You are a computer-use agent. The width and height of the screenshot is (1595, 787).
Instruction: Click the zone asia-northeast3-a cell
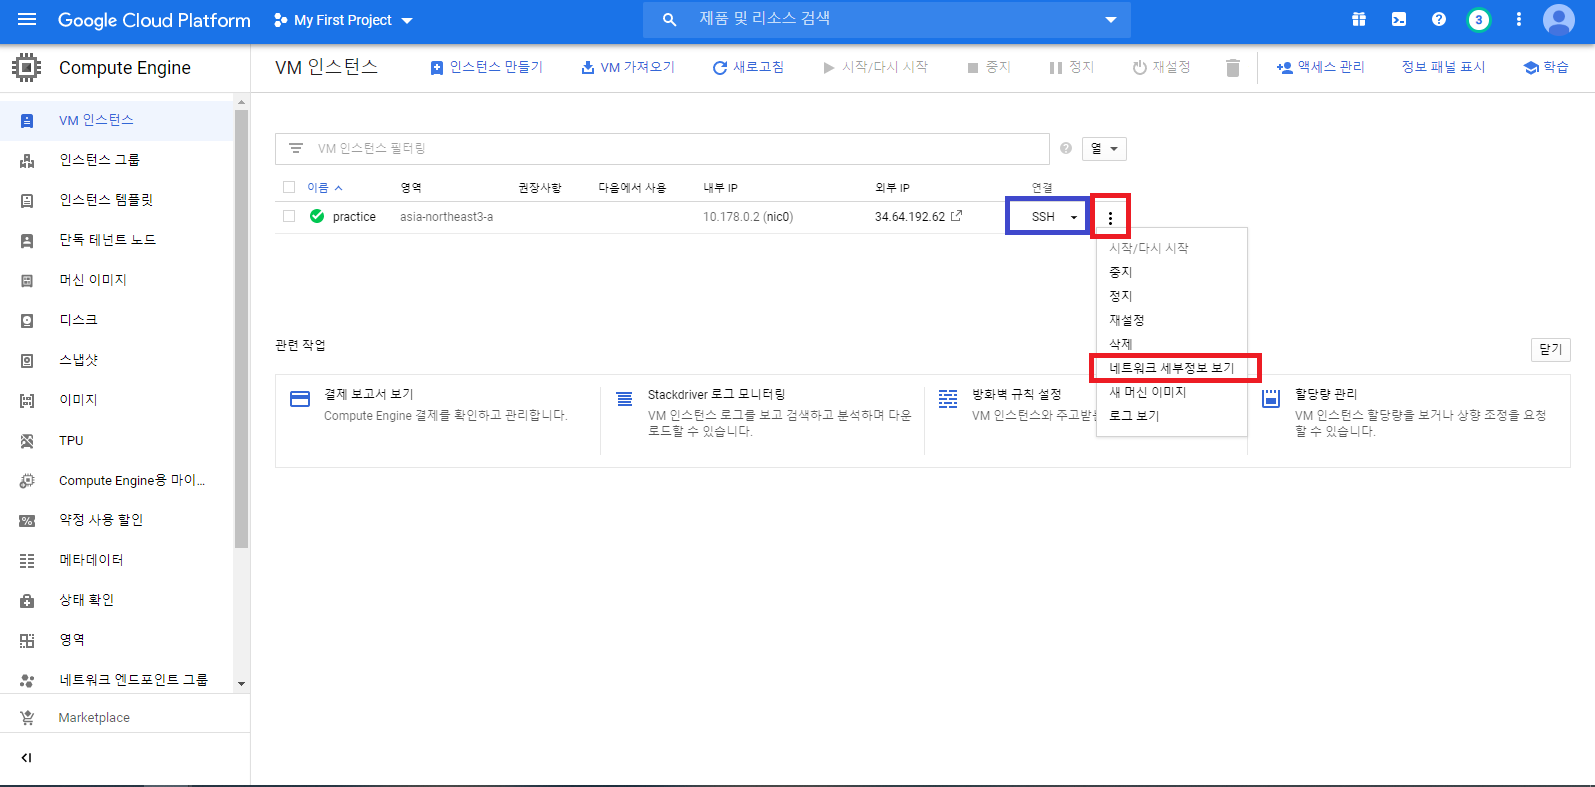click(446, 217)
